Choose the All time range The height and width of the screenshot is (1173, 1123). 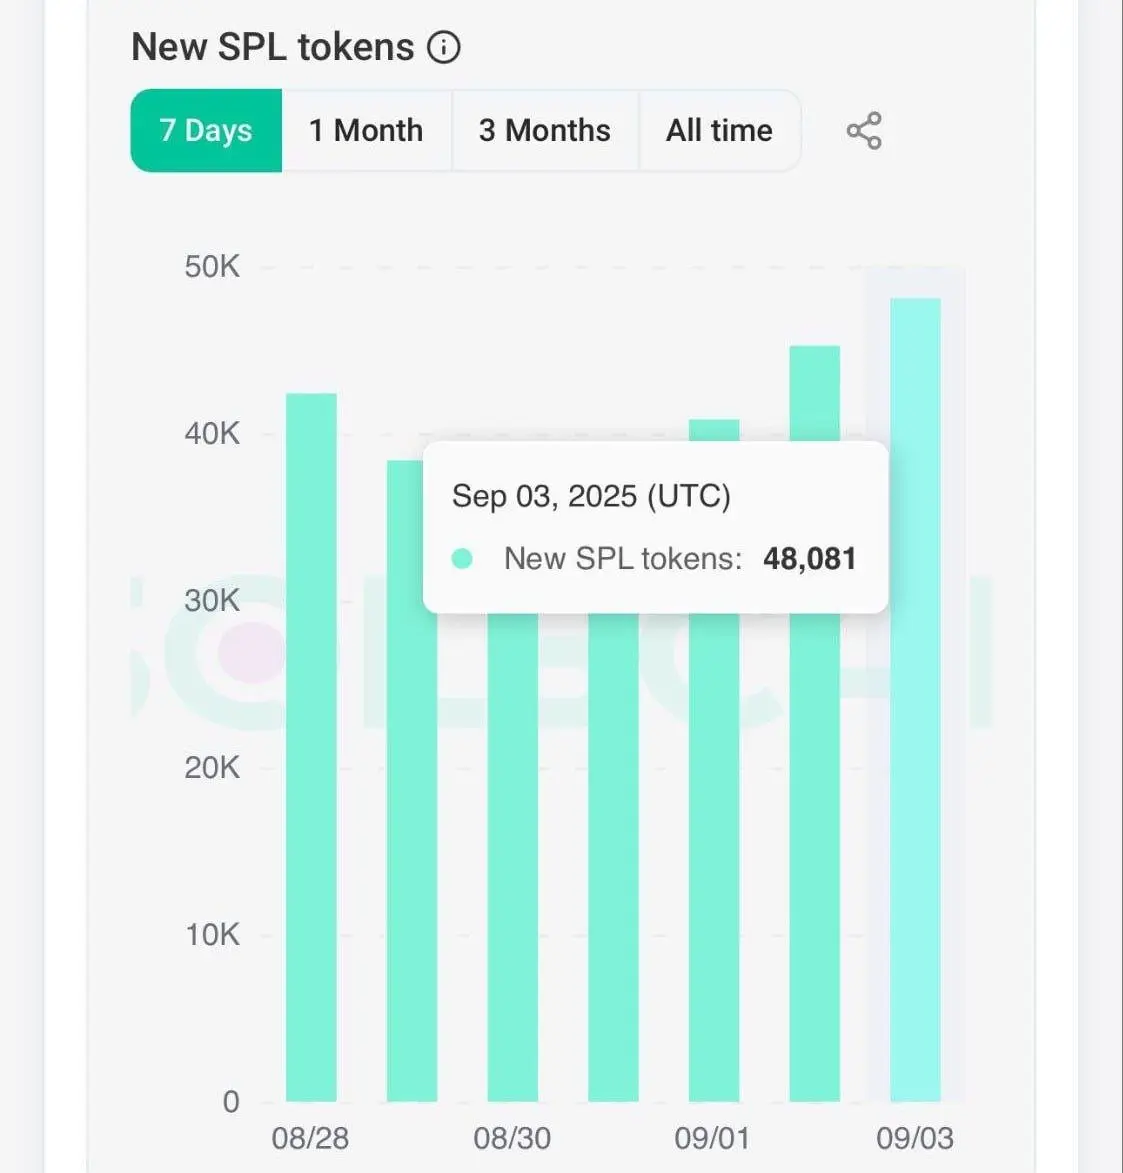tap(720, 131)
